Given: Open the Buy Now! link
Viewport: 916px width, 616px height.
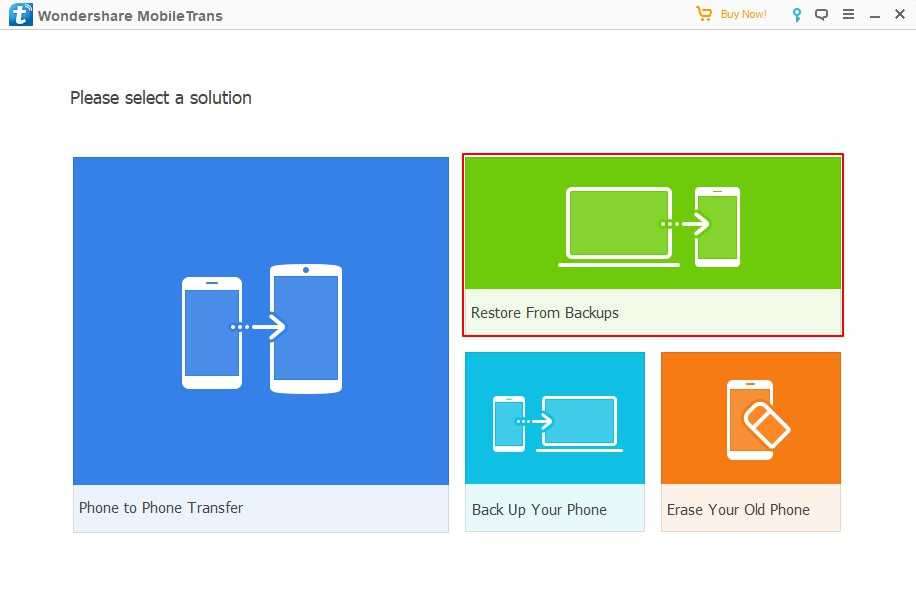Looking at the screenshot, I should (x=743, y=15).
